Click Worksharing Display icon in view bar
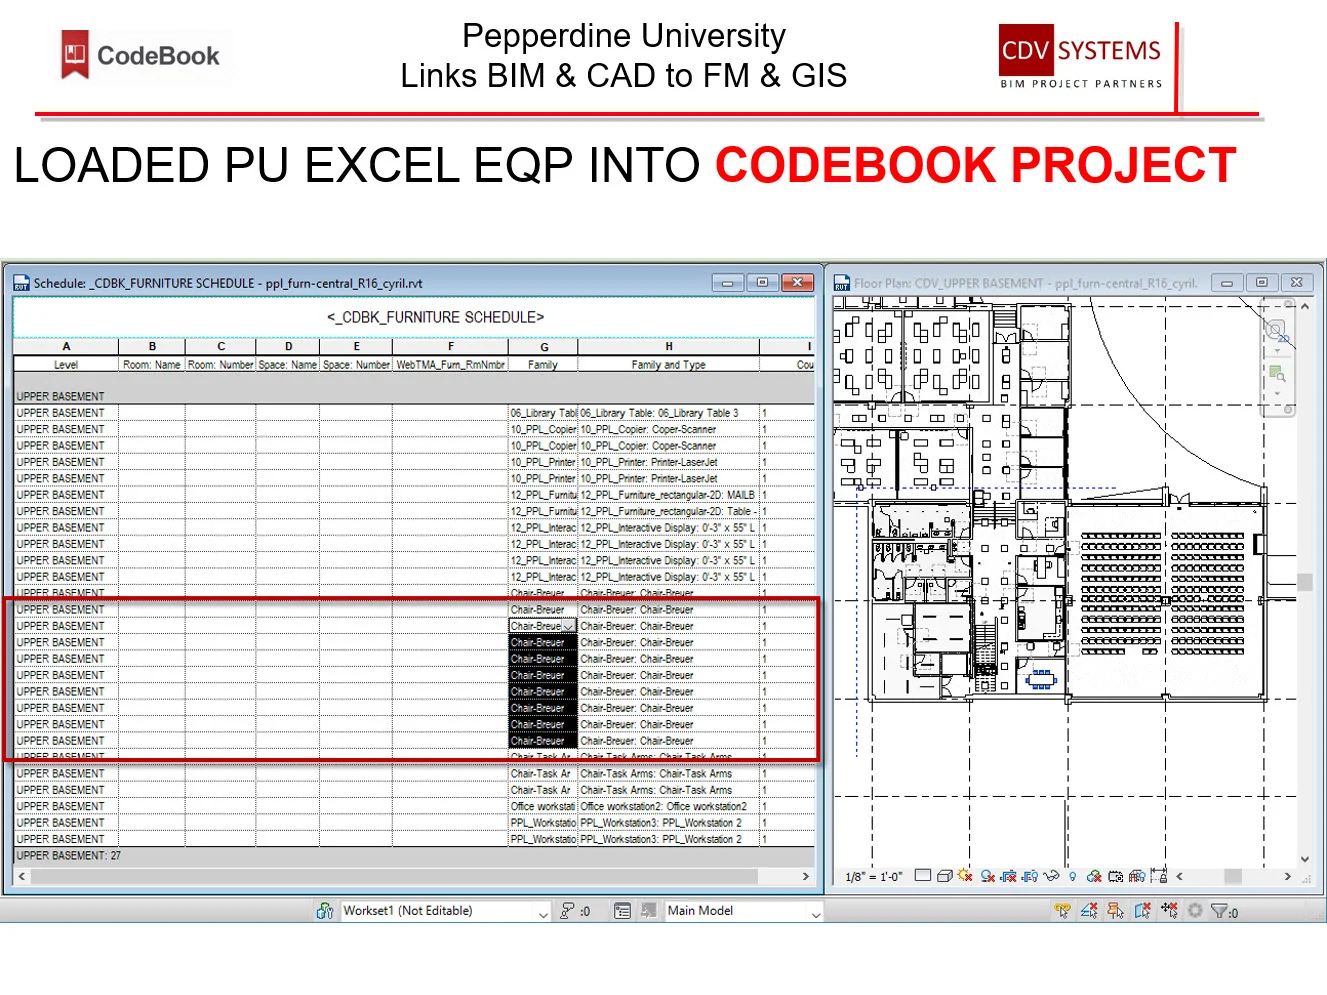Image resolution: width=1327 pixels, height=995 pixels. tap(1094, 876)
